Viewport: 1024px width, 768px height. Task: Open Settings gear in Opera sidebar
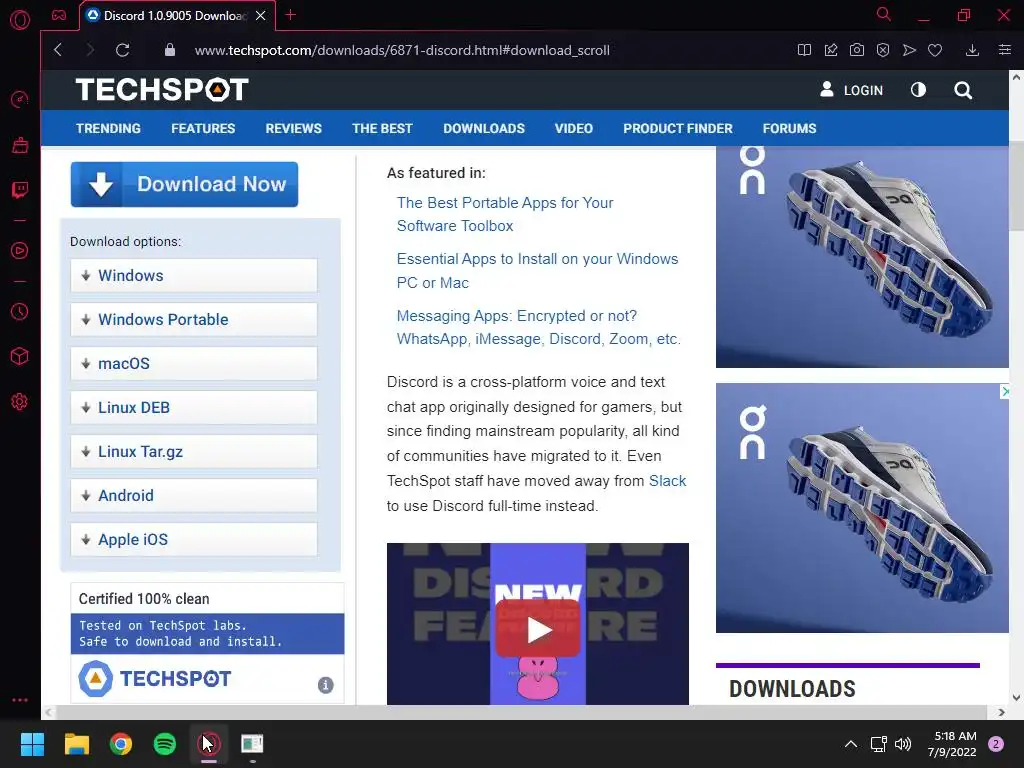pos(20,402)
